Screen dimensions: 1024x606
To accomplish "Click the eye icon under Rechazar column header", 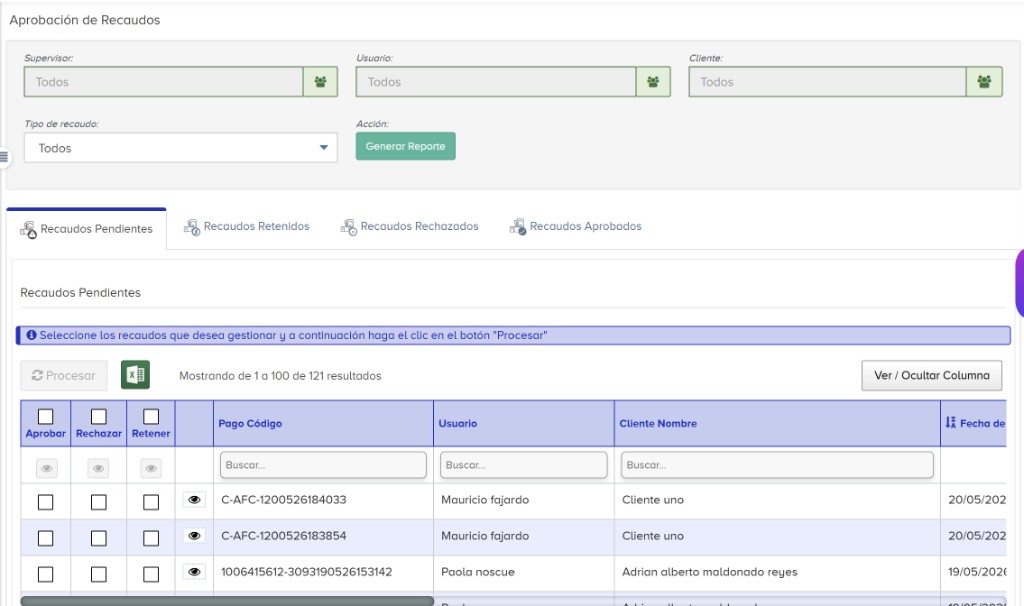I will (98, 468).
